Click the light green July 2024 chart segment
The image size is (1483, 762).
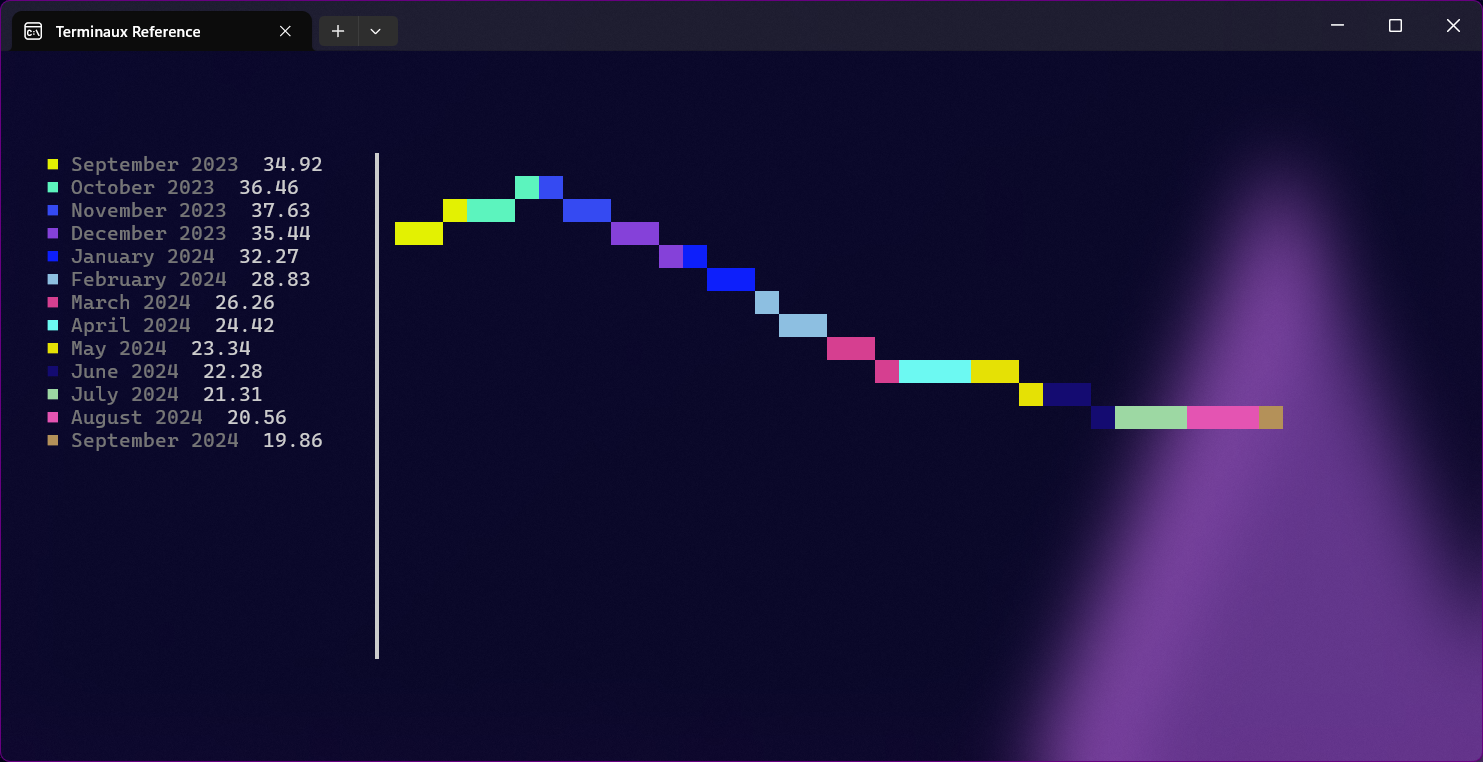tap(1150, 417)
